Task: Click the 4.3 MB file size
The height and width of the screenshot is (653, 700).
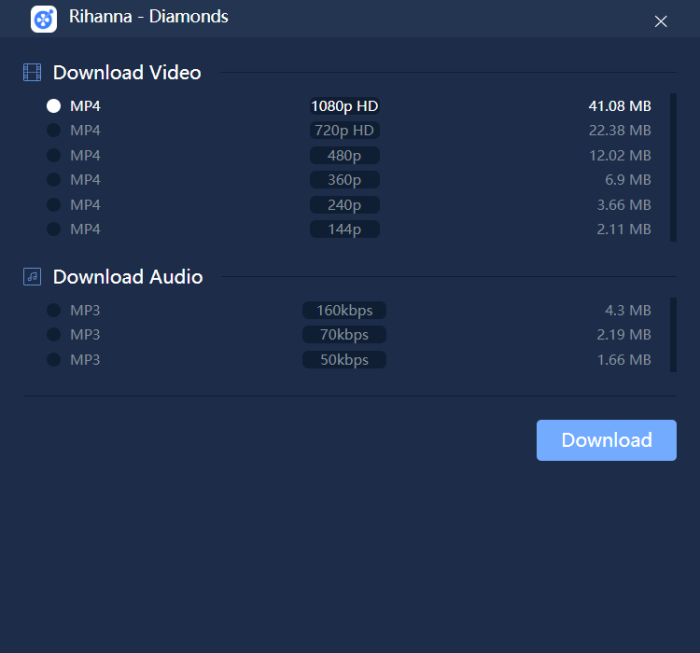Action: [x=628, y=310]
